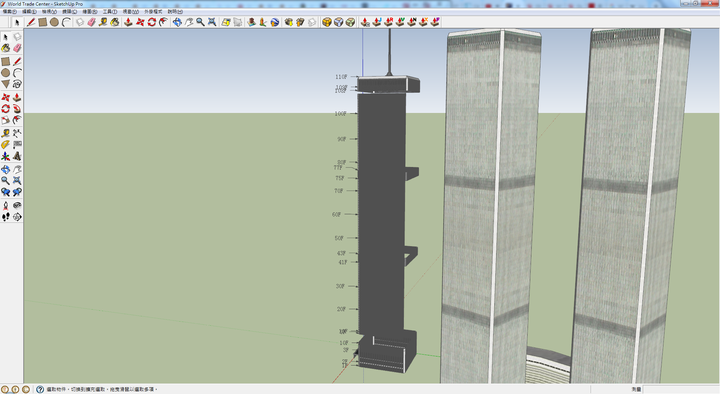Open the 鏡頭 (Camera) menu
The image size is (720, 394).
pyautogui.click(x=69, y=11)
